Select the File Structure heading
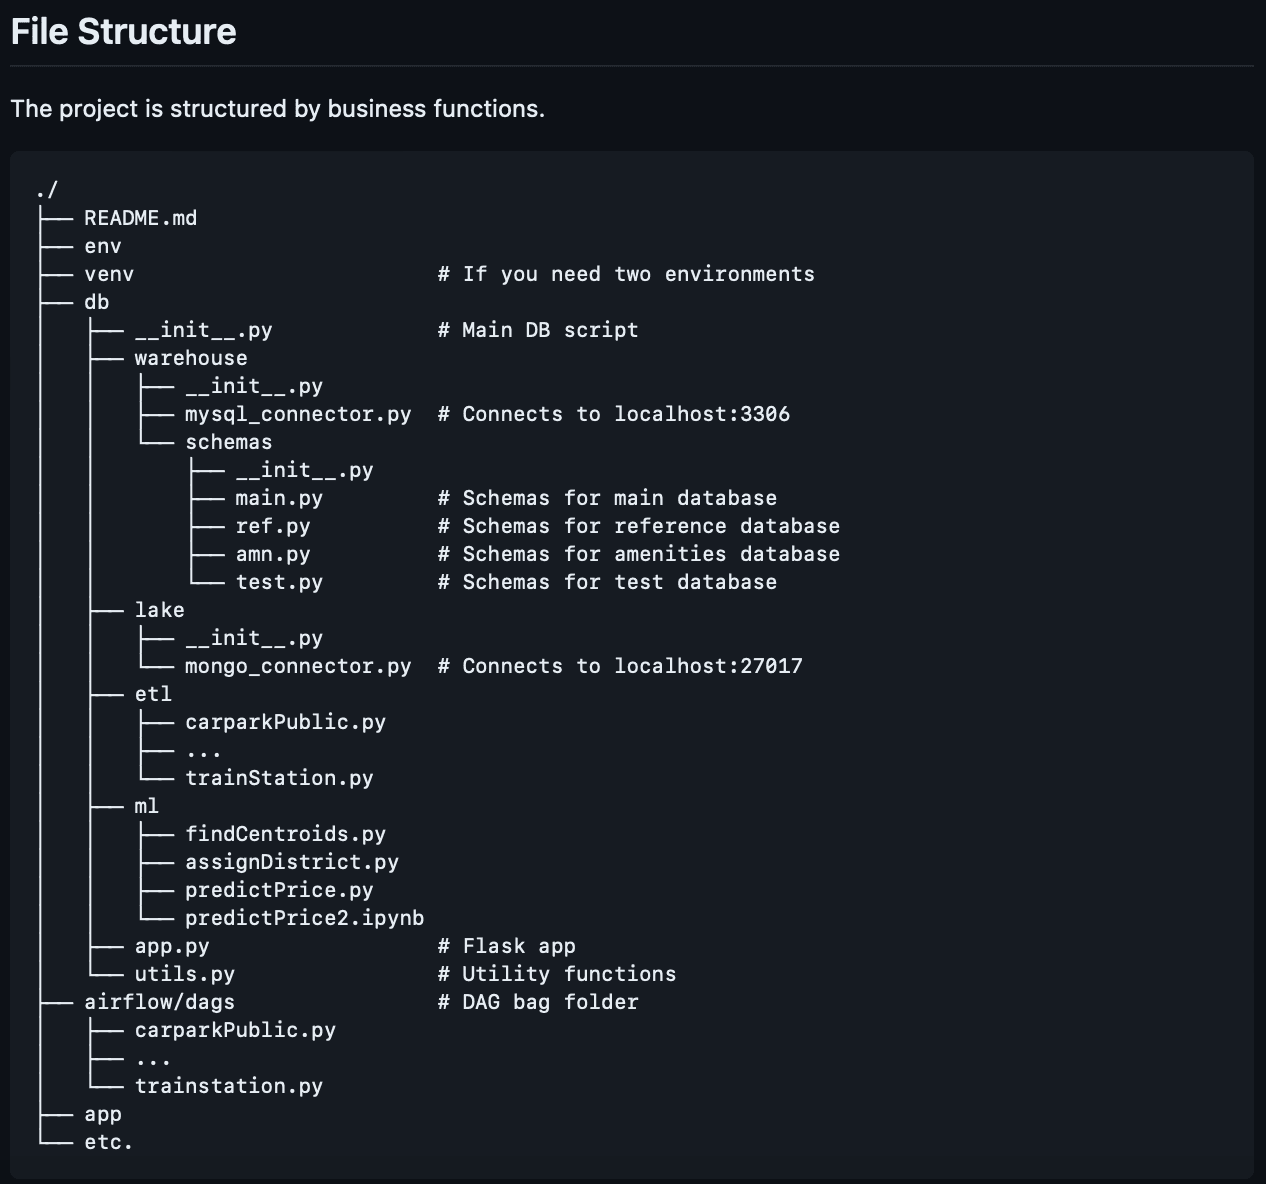Image resolution: width=1266 pixels, height=1184 pixels. pos(124,31)
